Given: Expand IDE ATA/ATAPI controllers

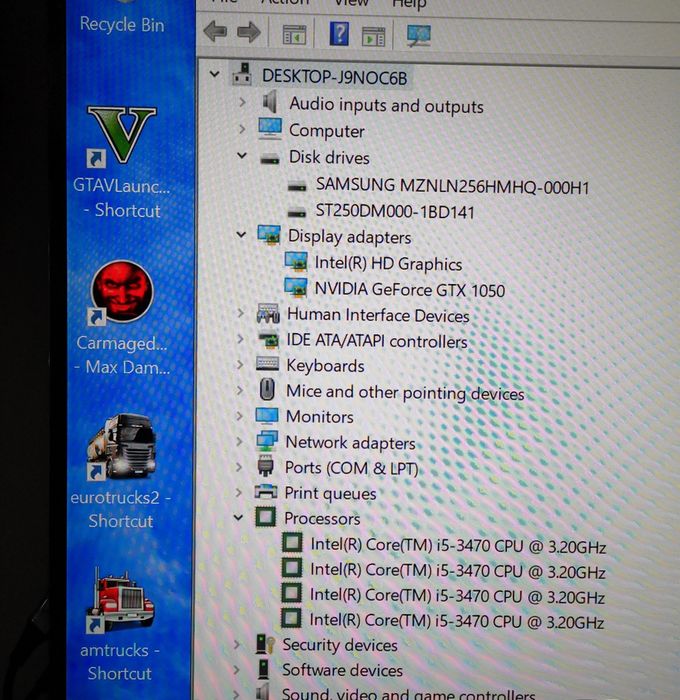Looking at the screenshot, I should tap(240, 339).
